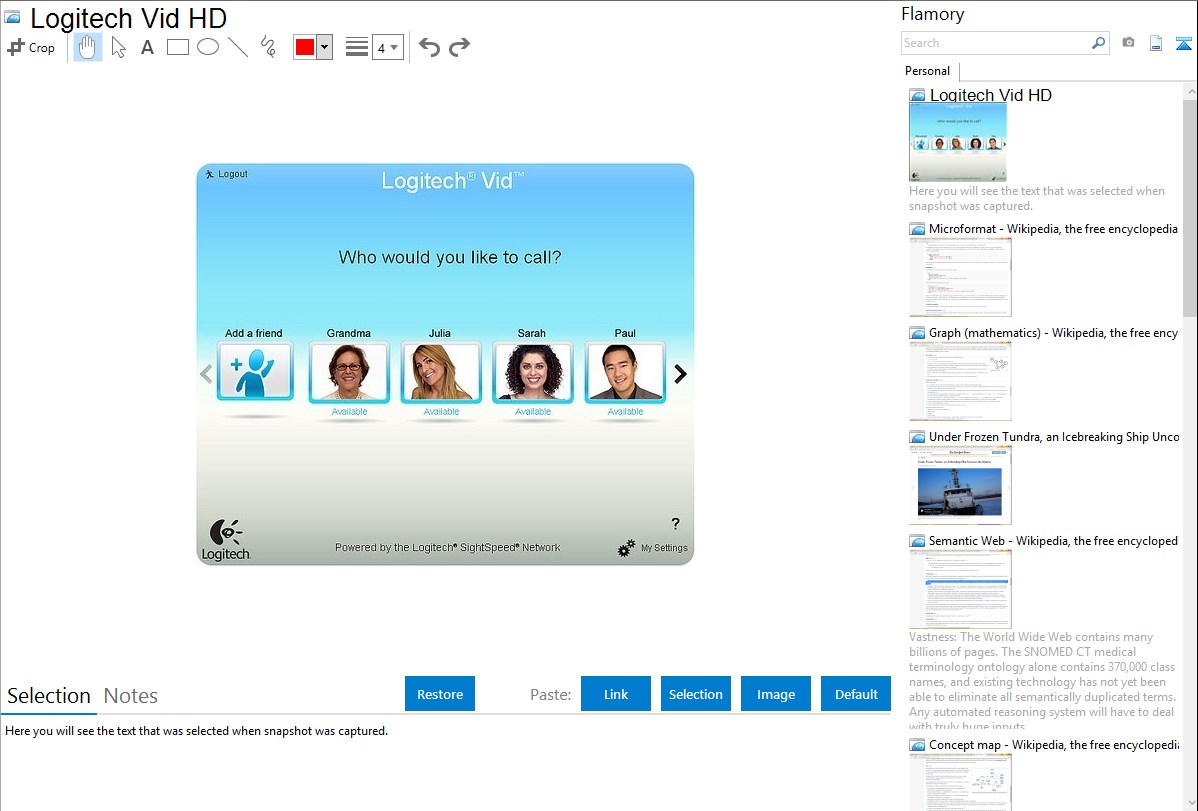Click the camera capture icon

click(1128, 43)
